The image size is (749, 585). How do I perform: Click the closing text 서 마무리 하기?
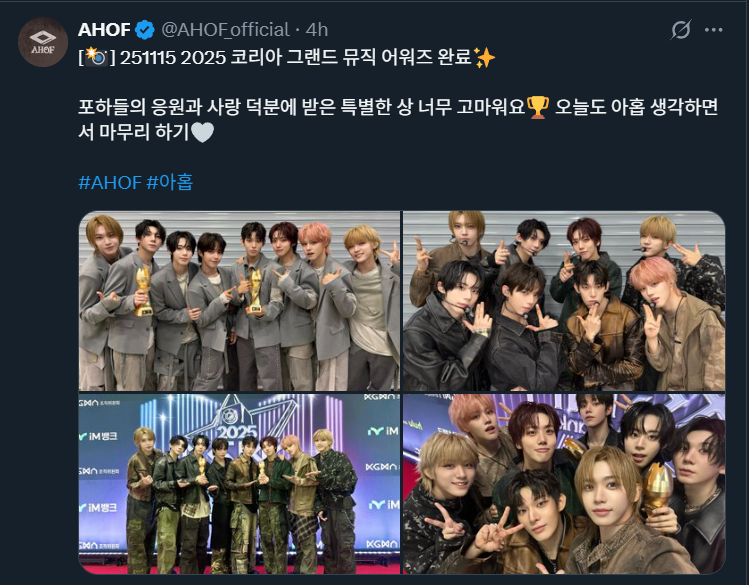(x=134, y=132)
